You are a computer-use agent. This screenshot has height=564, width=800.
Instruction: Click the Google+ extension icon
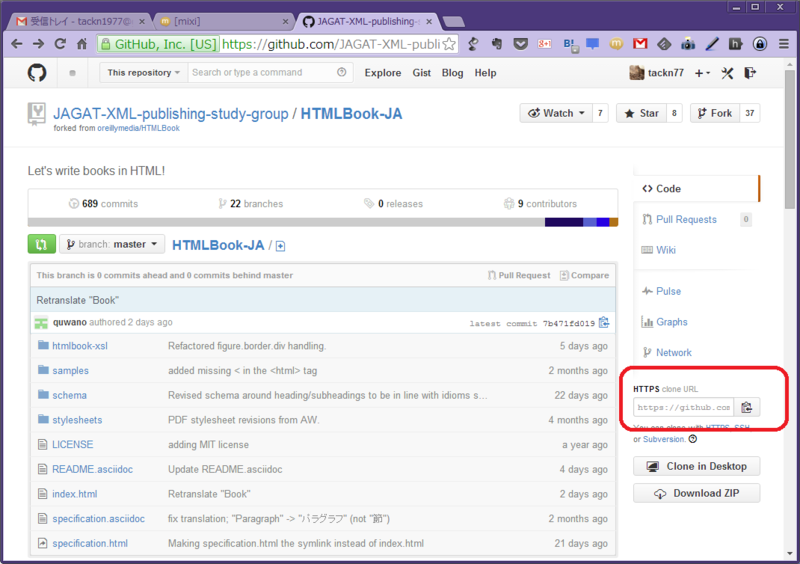pyautogui.click(x=544, y=44)
